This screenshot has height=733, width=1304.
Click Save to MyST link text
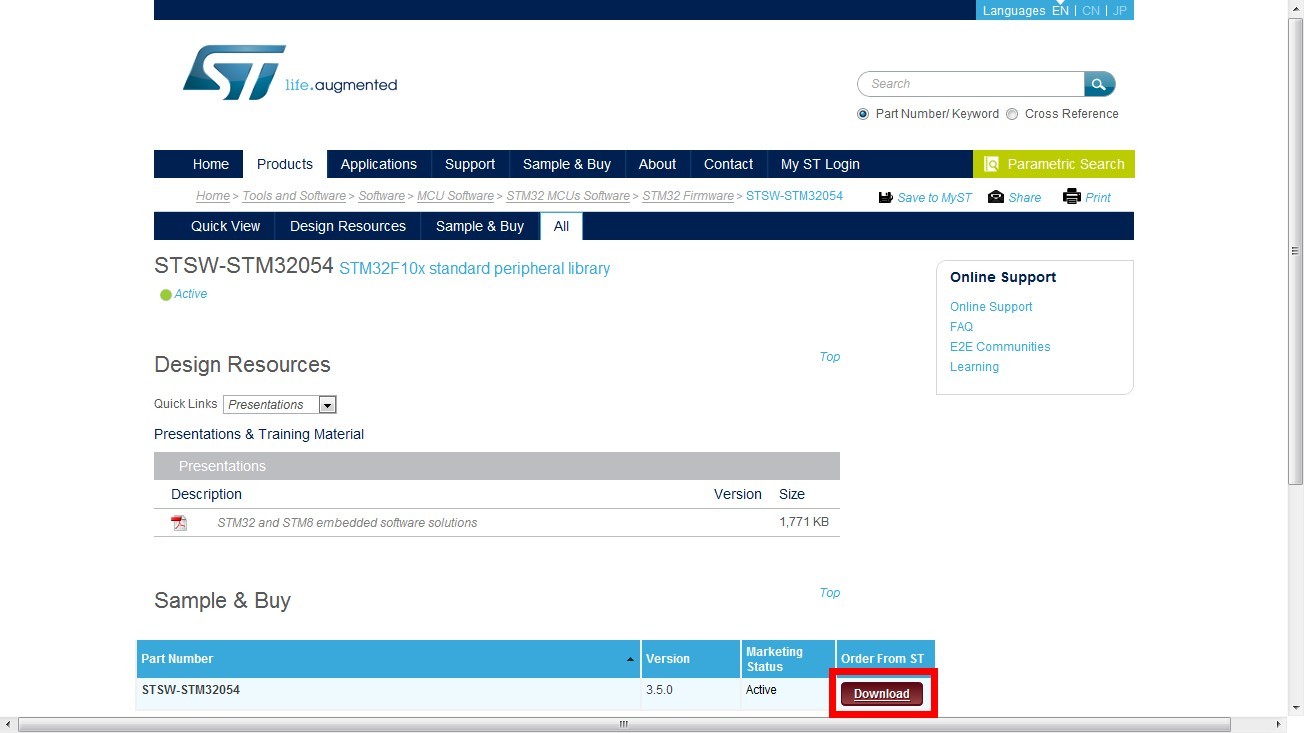934,198
